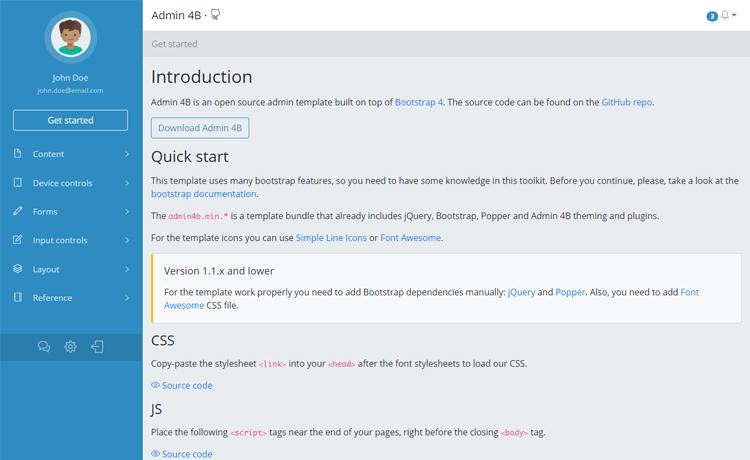Image resolution: width=750 pixels, height=460 pixels.
Task: Expand the Input controls submenu
Action: pyautogui.click(x=127, y=240)
